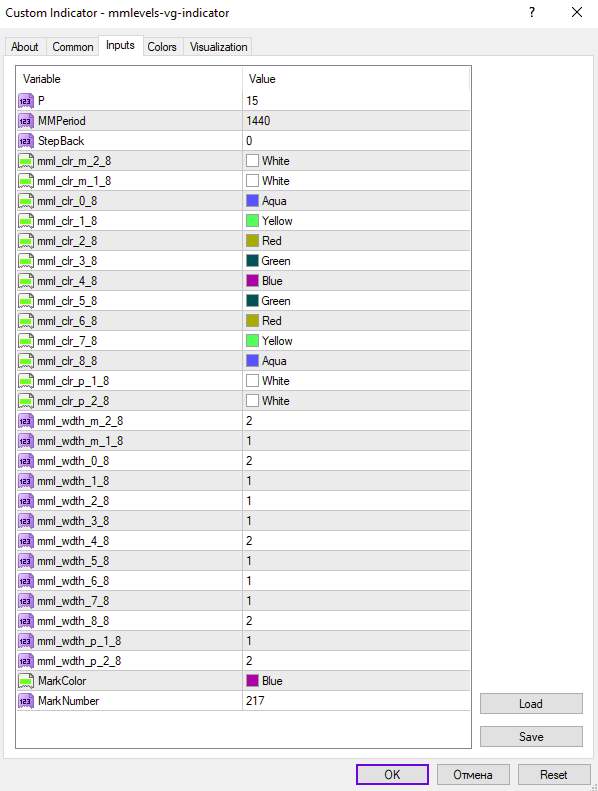
Task: Click the Save button
Action: click(x=531, y=737)
